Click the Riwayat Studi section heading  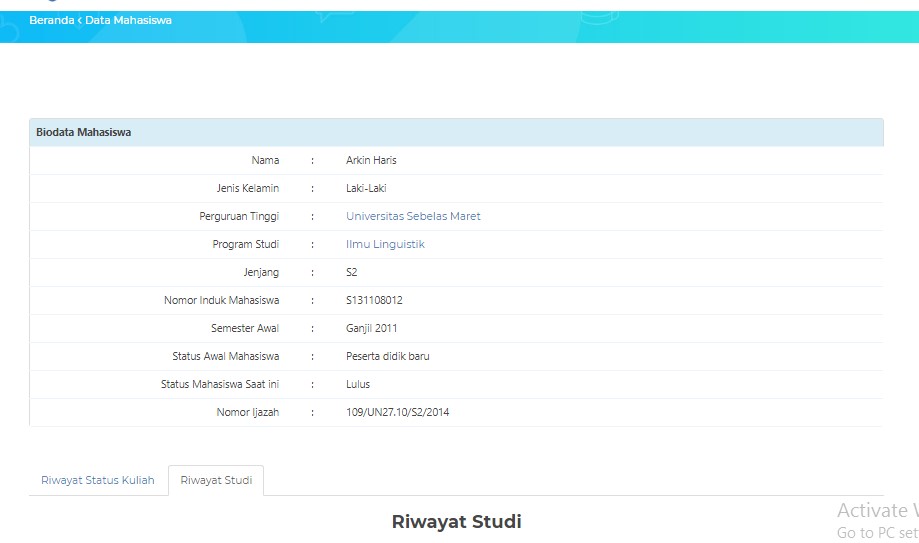click(457, 521)
